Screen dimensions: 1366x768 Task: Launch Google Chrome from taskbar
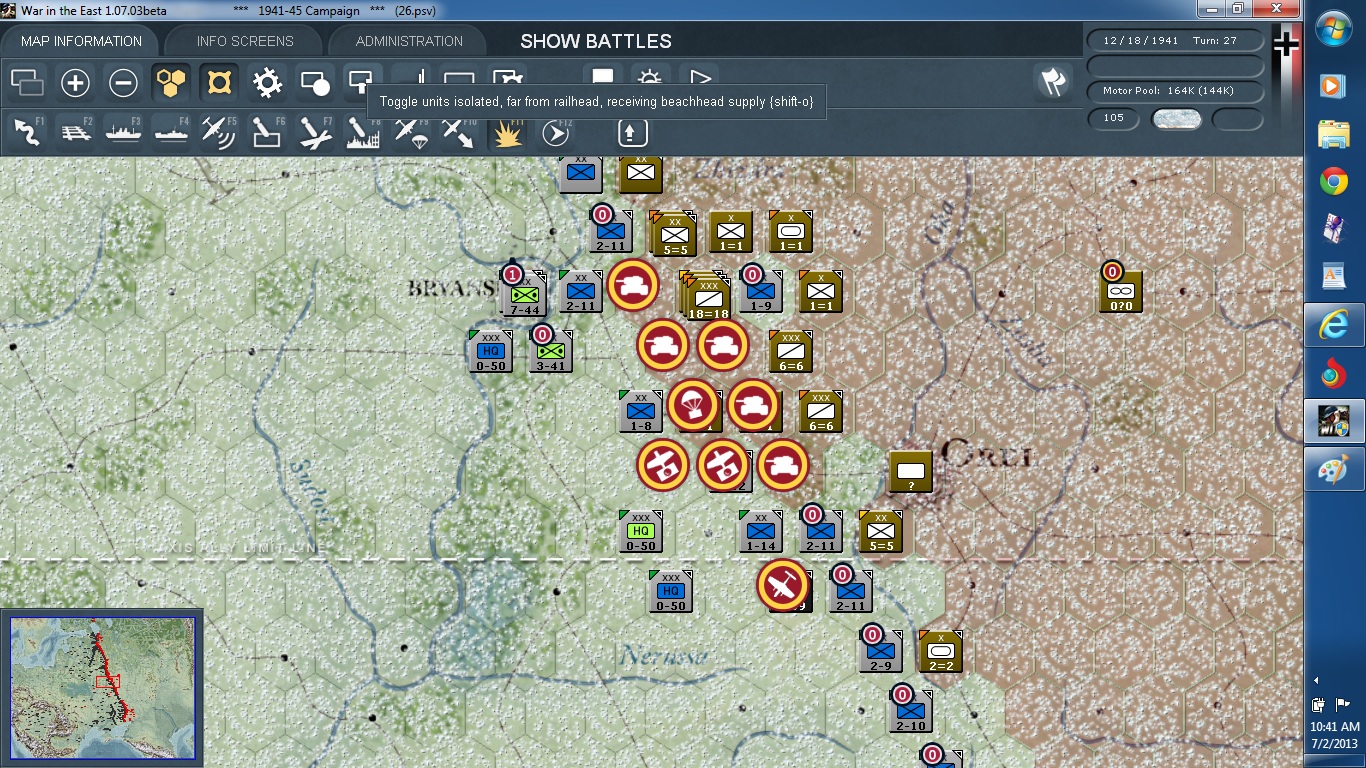pyautogui.click(x=1334, y=181)
